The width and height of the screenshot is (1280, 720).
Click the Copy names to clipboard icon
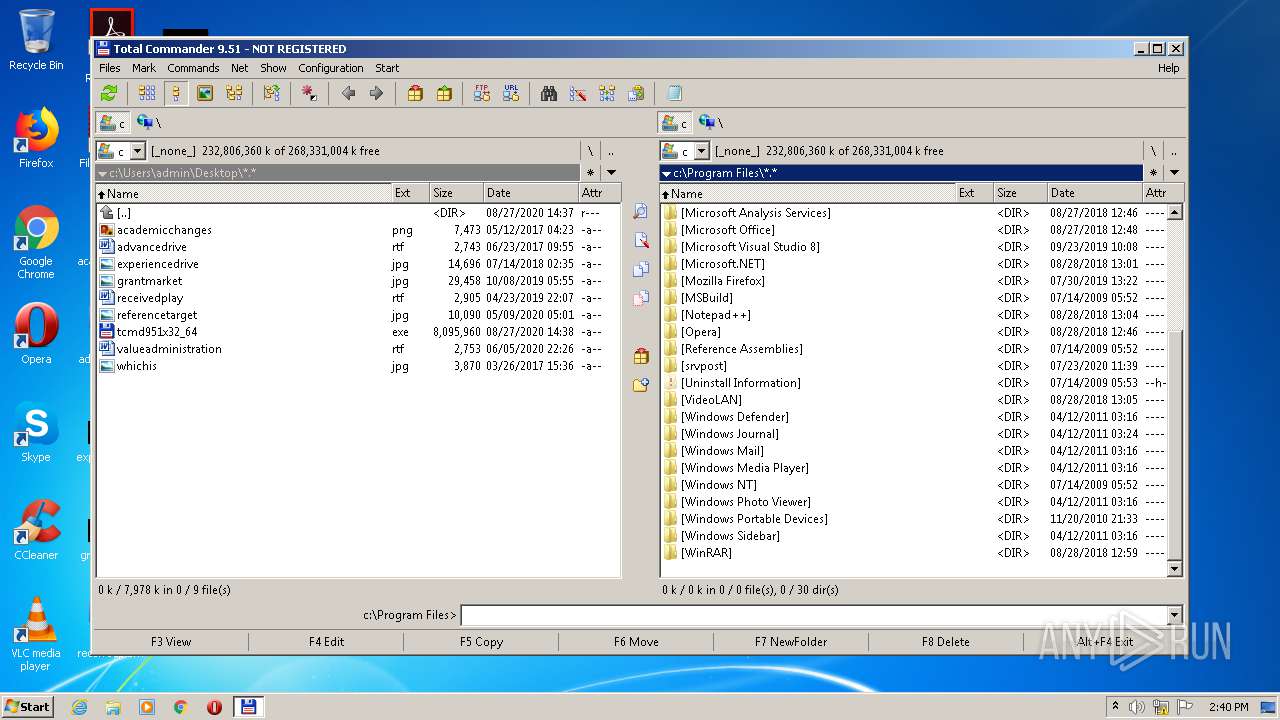pyautogui.click(x=636, y=93)
